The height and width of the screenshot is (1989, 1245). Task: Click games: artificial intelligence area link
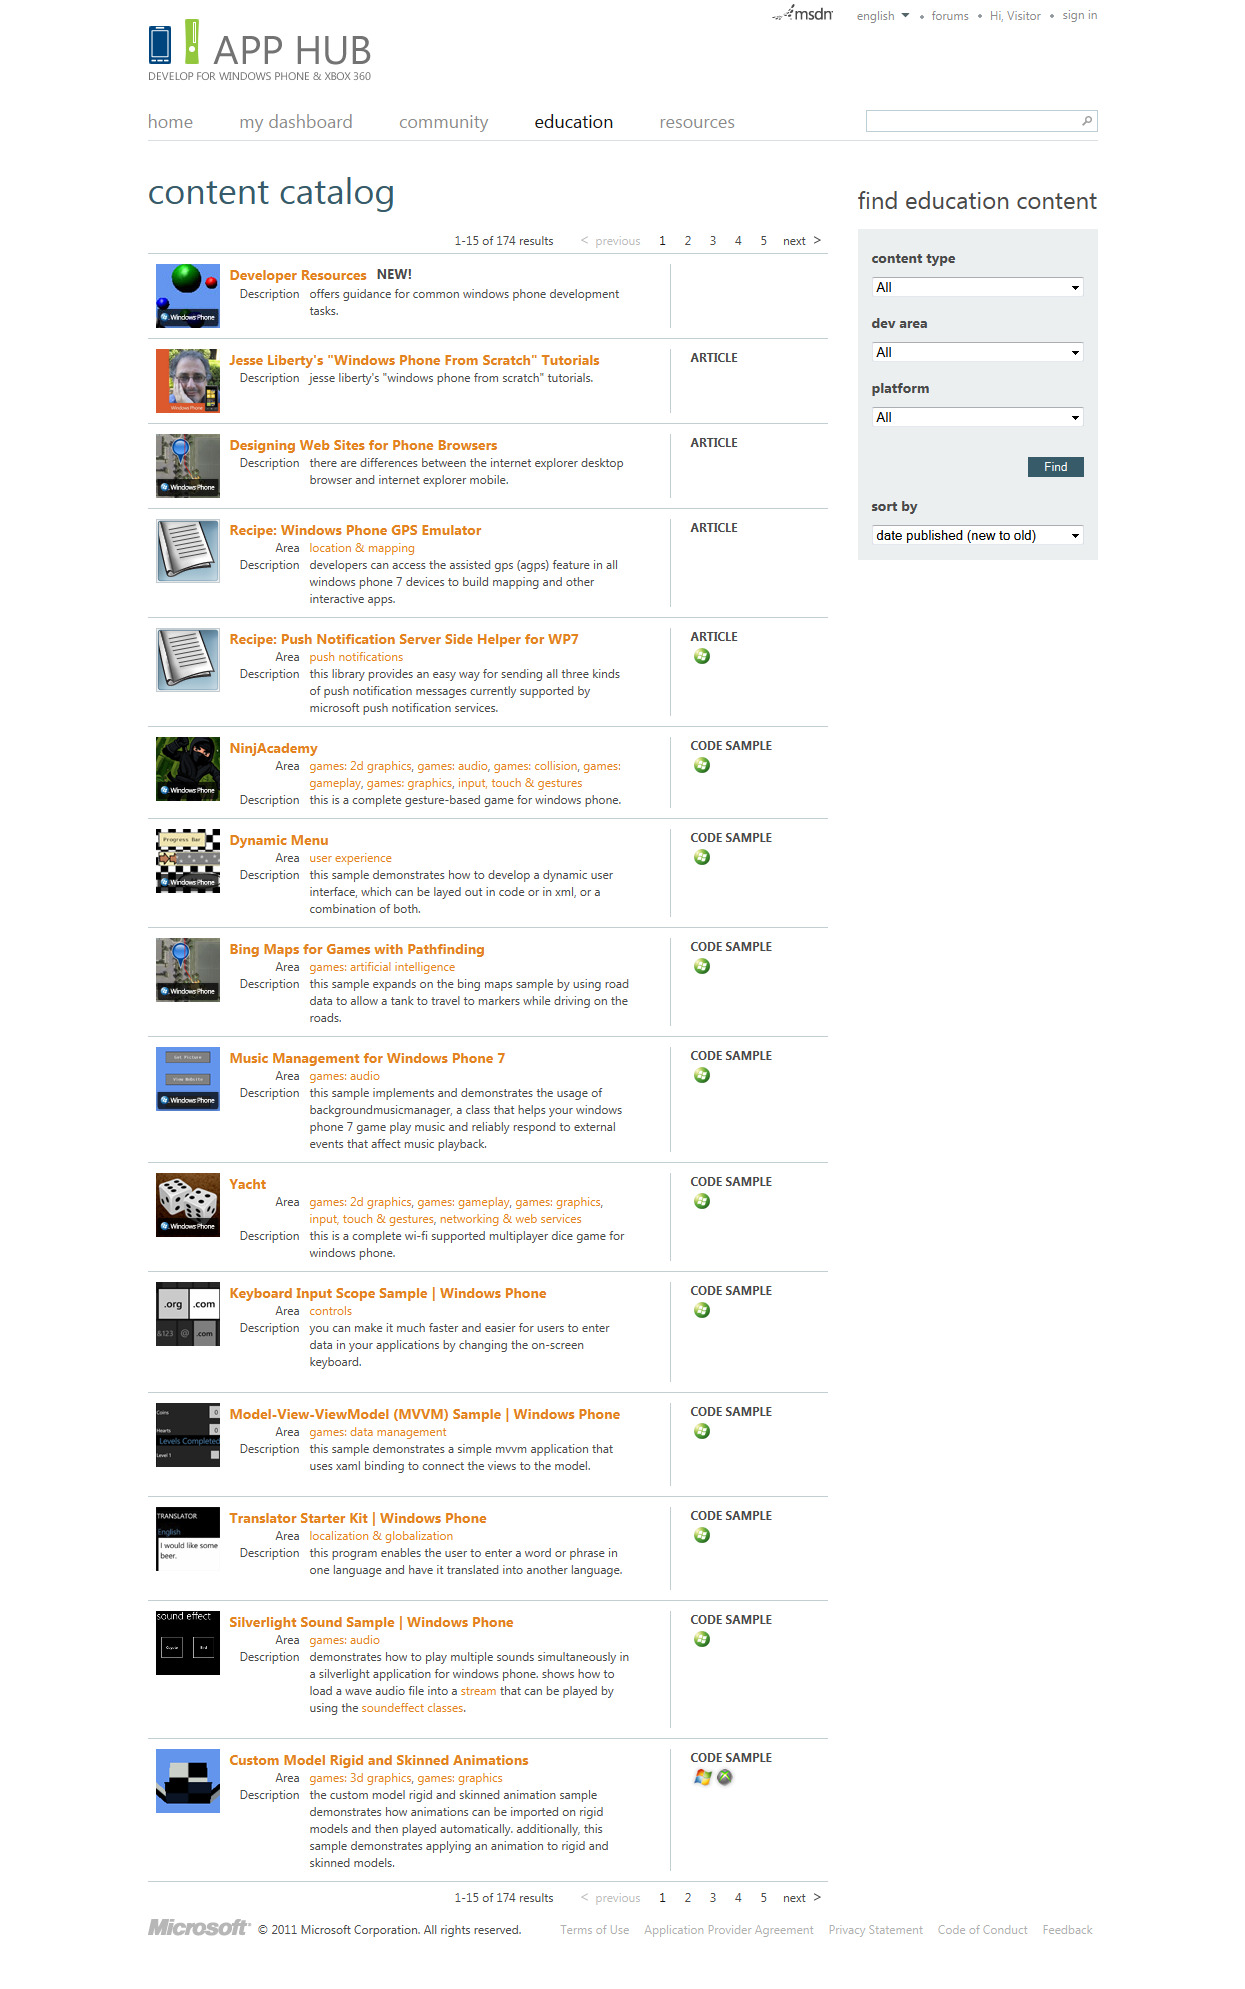(382, 967)
